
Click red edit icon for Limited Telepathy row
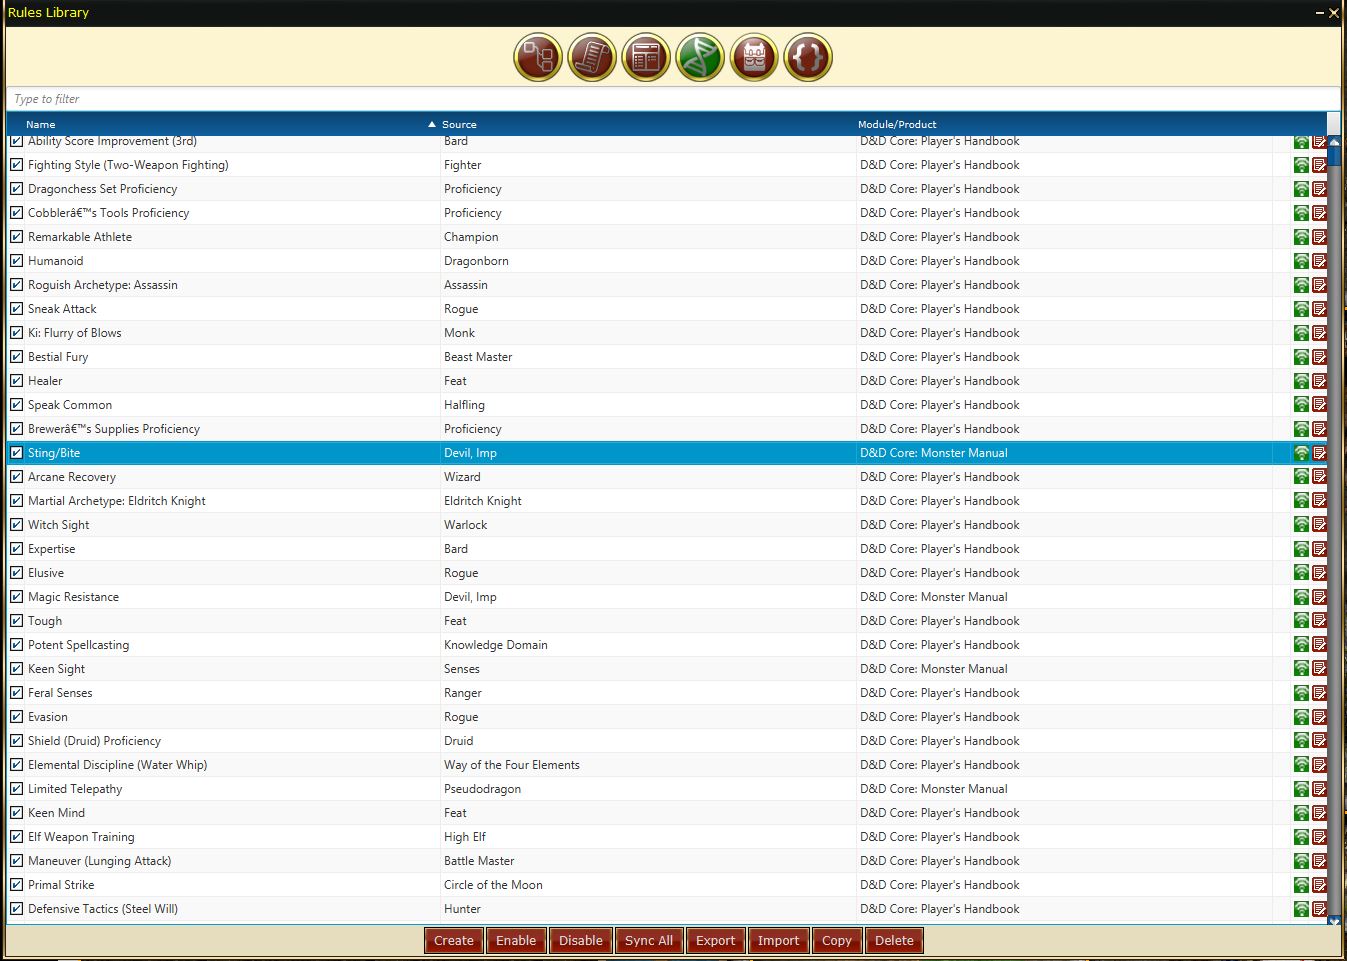(x=1319, y=789)
